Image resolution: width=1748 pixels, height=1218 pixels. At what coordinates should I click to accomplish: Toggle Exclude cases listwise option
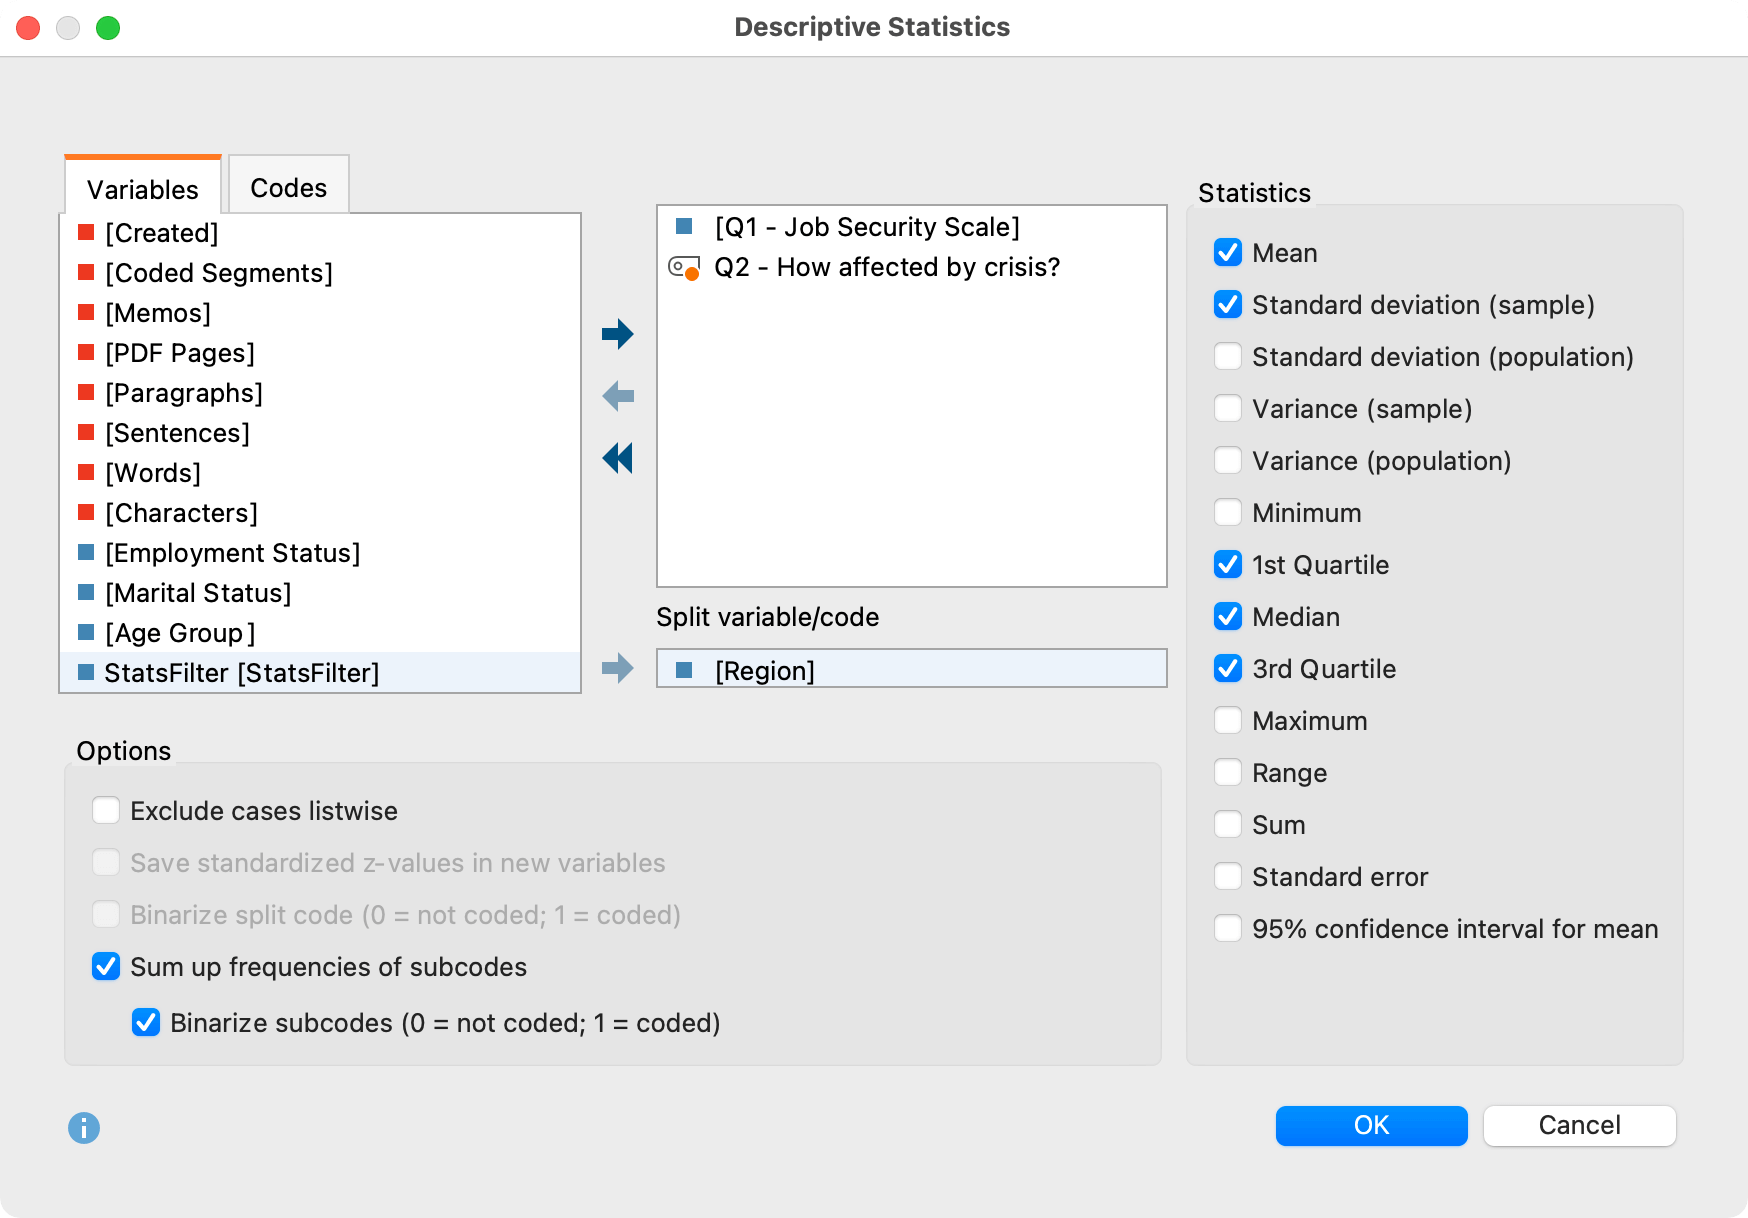(x=106, y=810)
